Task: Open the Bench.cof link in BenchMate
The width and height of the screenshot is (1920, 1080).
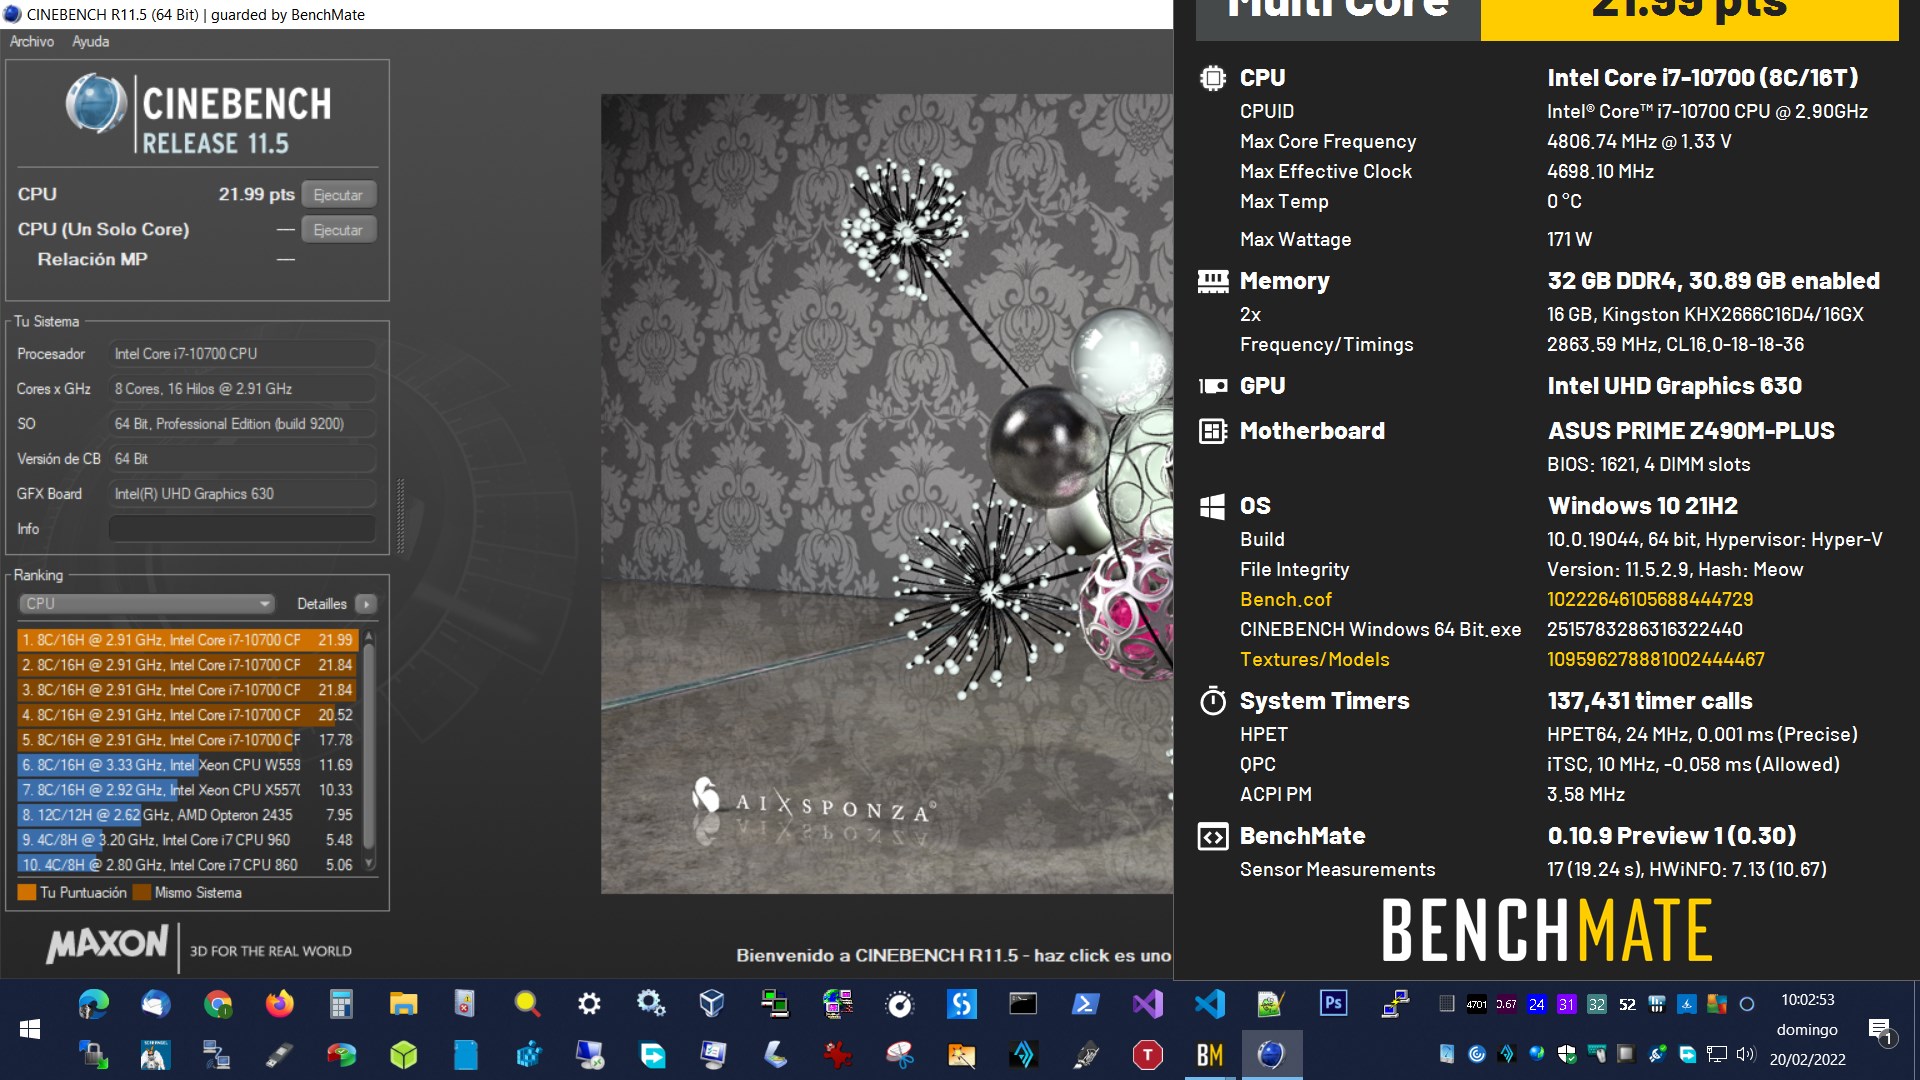Action: (x=1286, y=599)
